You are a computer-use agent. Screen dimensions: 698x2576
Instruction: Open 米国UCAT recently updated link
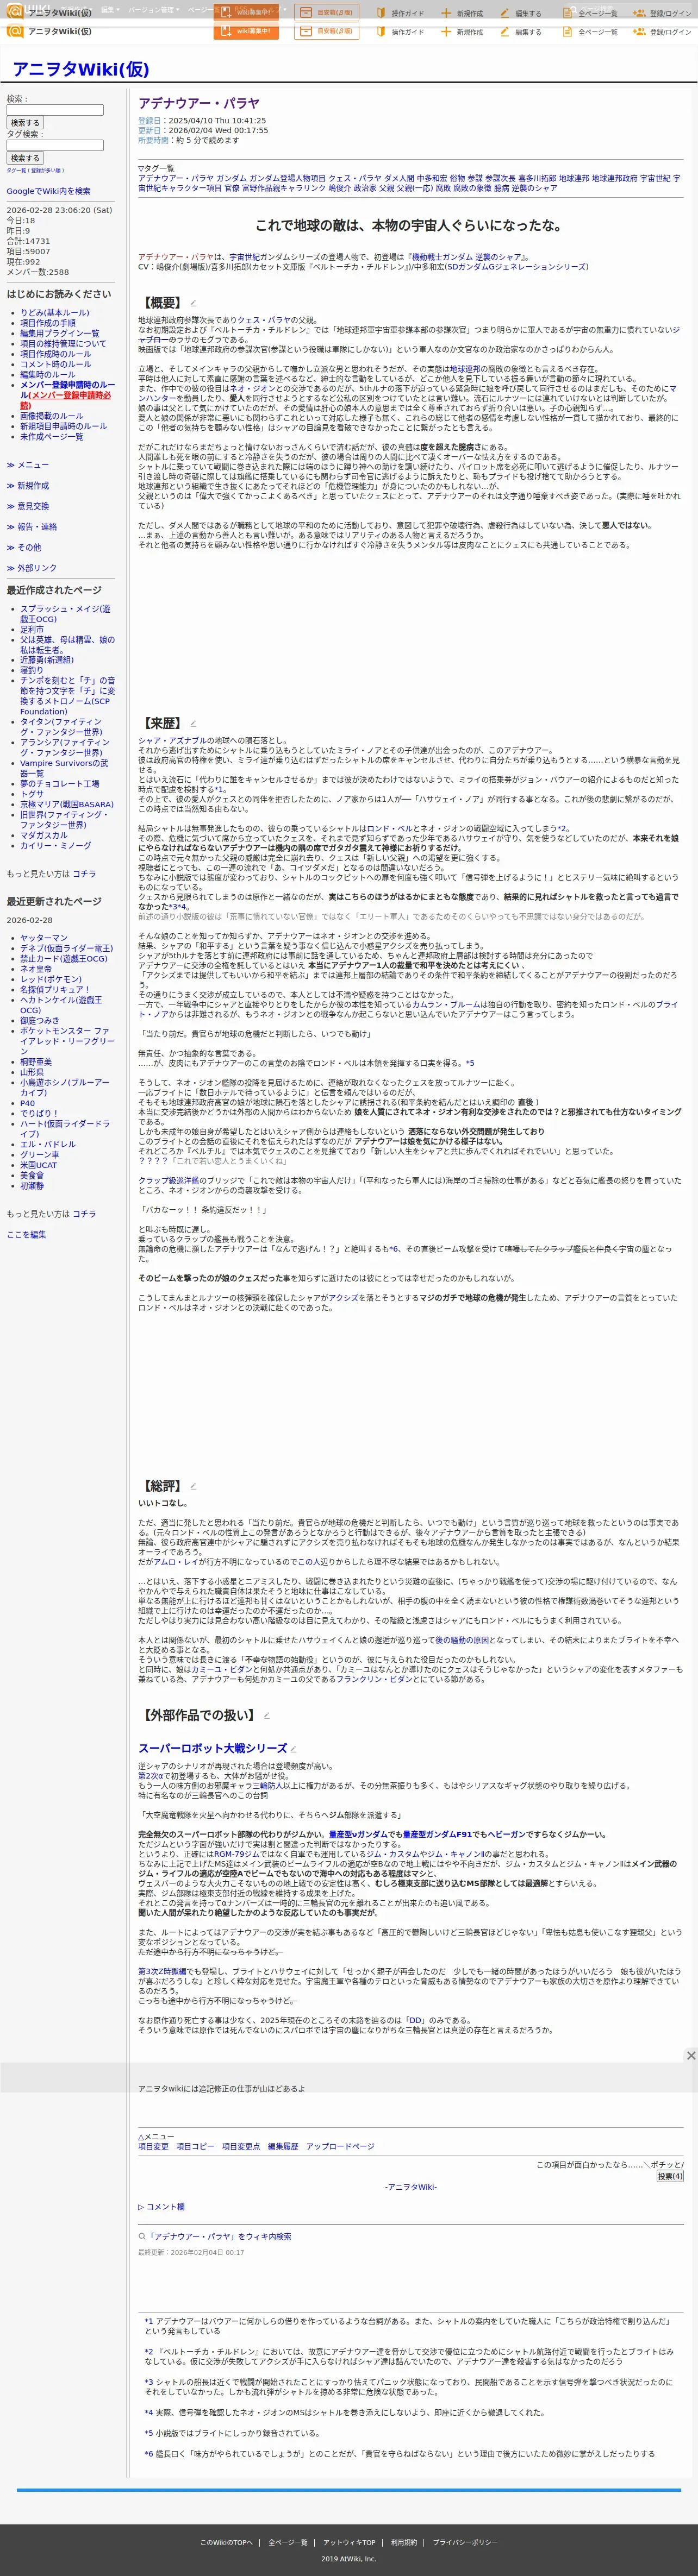coord(38,1165)
